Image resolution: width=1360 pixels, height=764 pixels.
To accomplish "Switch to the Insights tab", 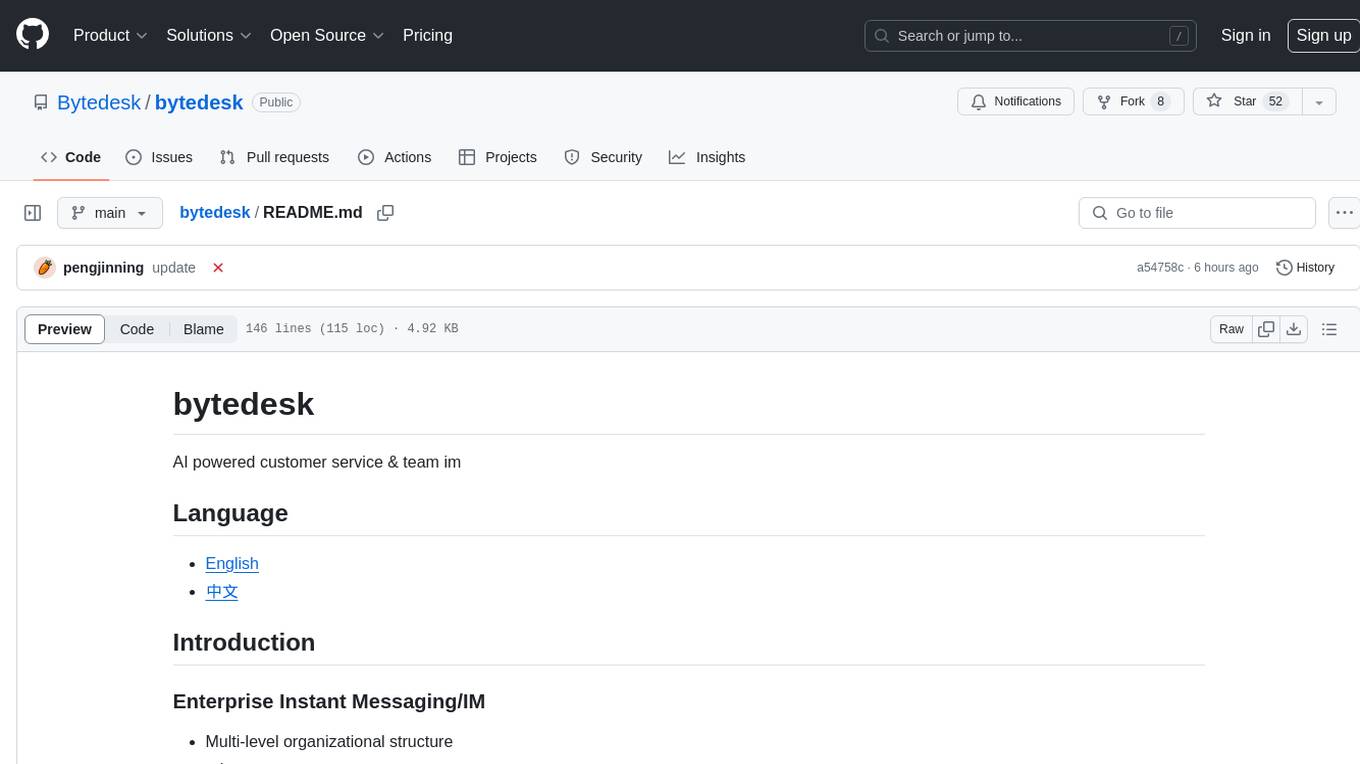I will 707,157.
